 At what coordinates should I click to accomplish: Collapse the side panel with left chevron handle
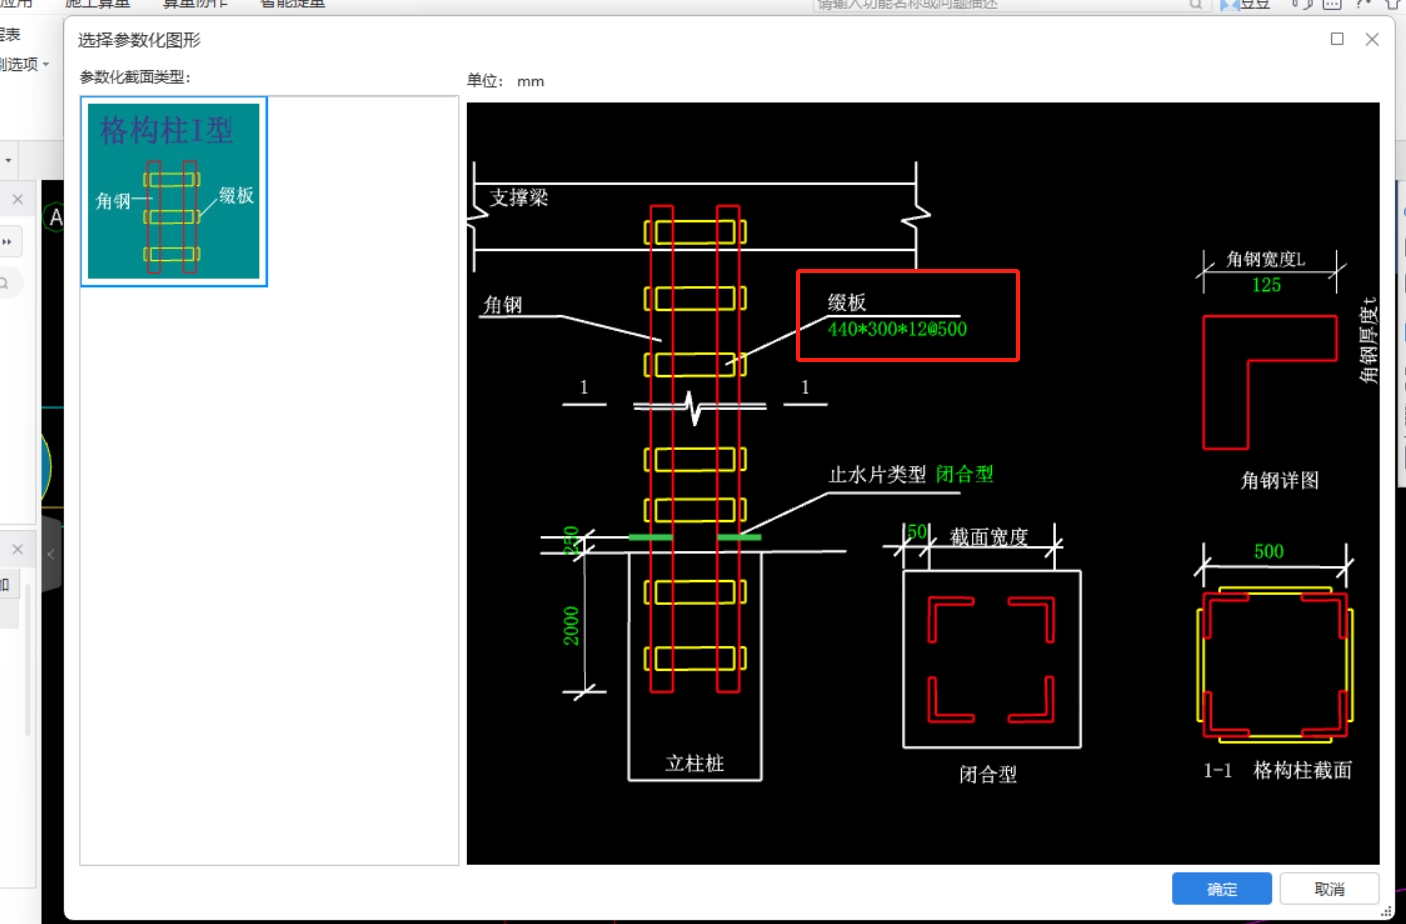click(x=51, y=553)
